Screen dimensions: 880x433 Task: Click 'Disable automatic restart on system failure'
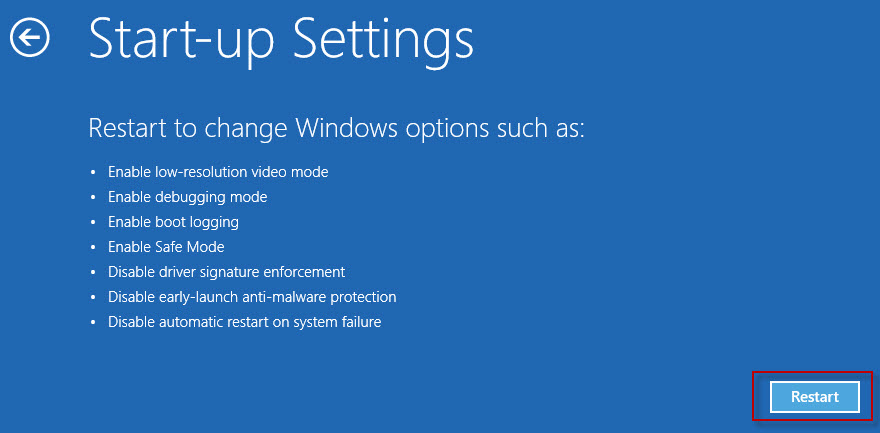[244, 323]
